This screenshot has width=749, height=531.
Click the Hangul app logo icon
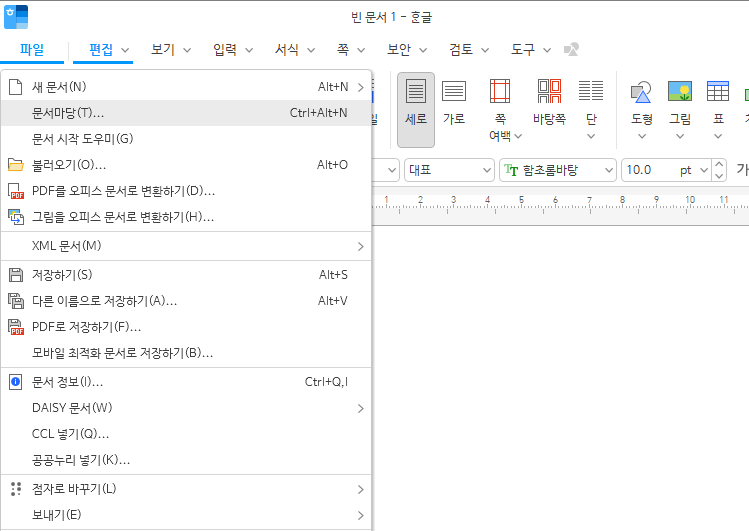pos(16,17)
